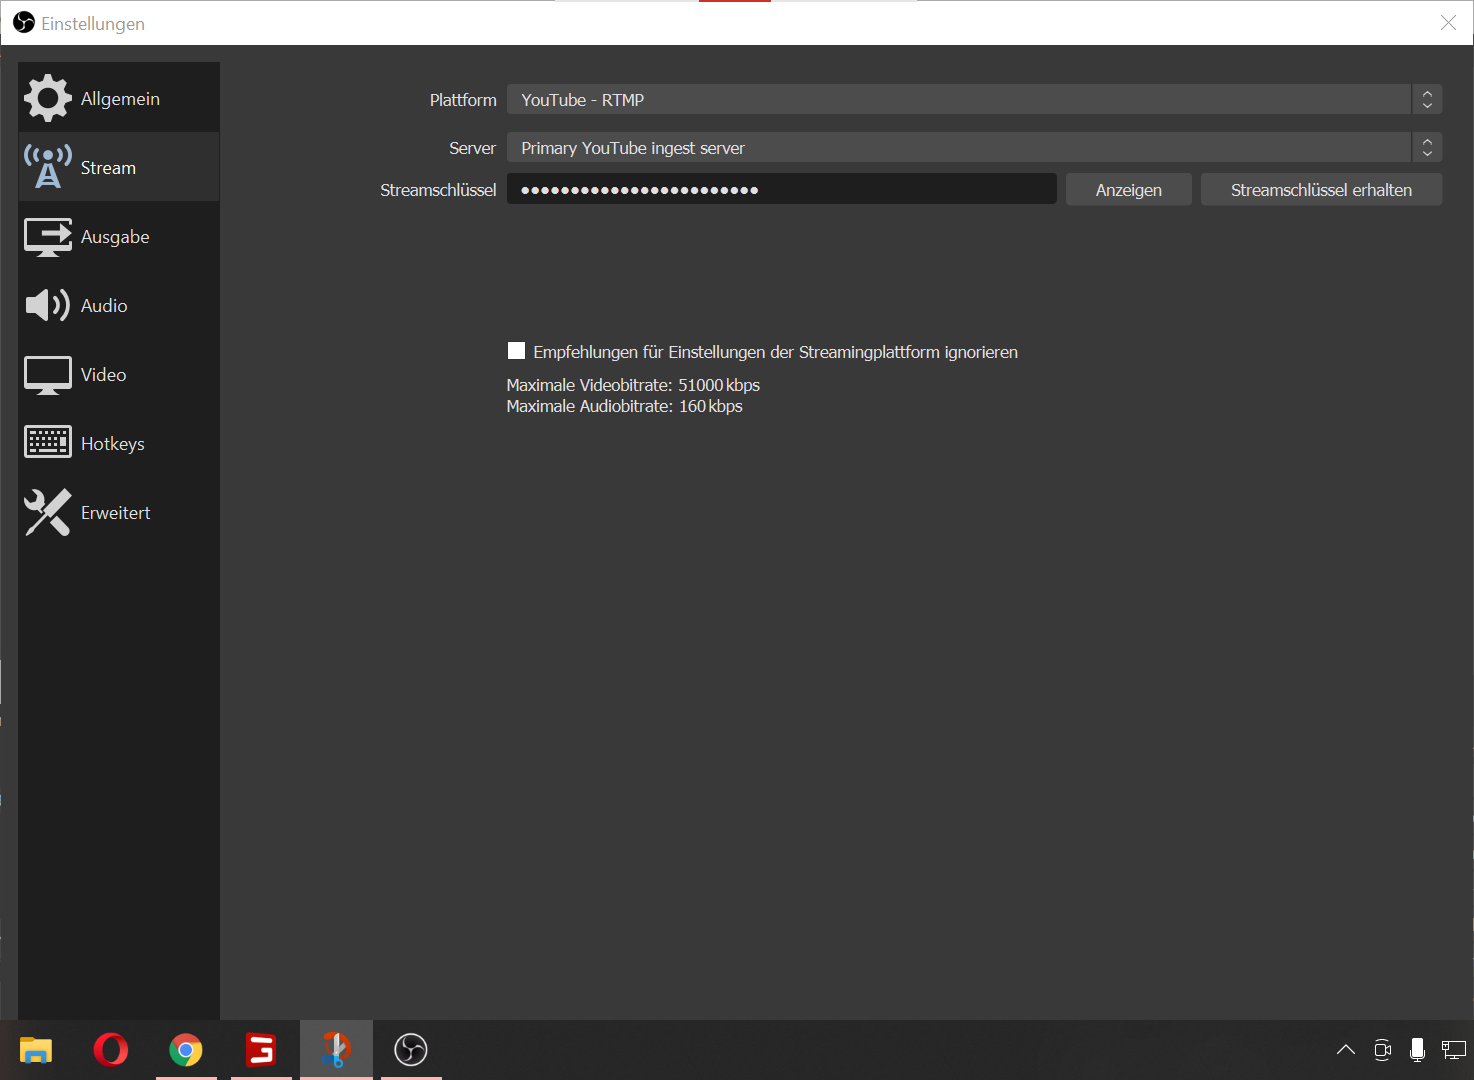
Task: Launch Opera browser from taskbar
Action: 111,1050
